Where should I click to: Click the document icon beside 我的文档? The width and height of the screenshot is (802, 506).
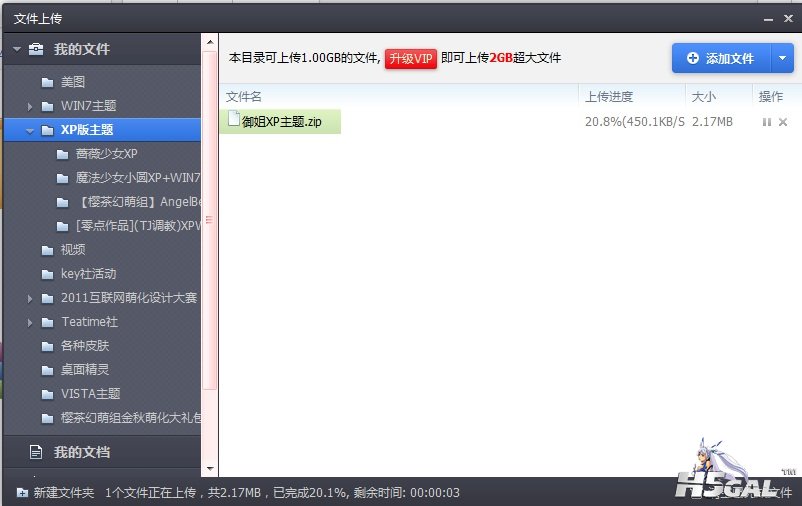[36, 452]
